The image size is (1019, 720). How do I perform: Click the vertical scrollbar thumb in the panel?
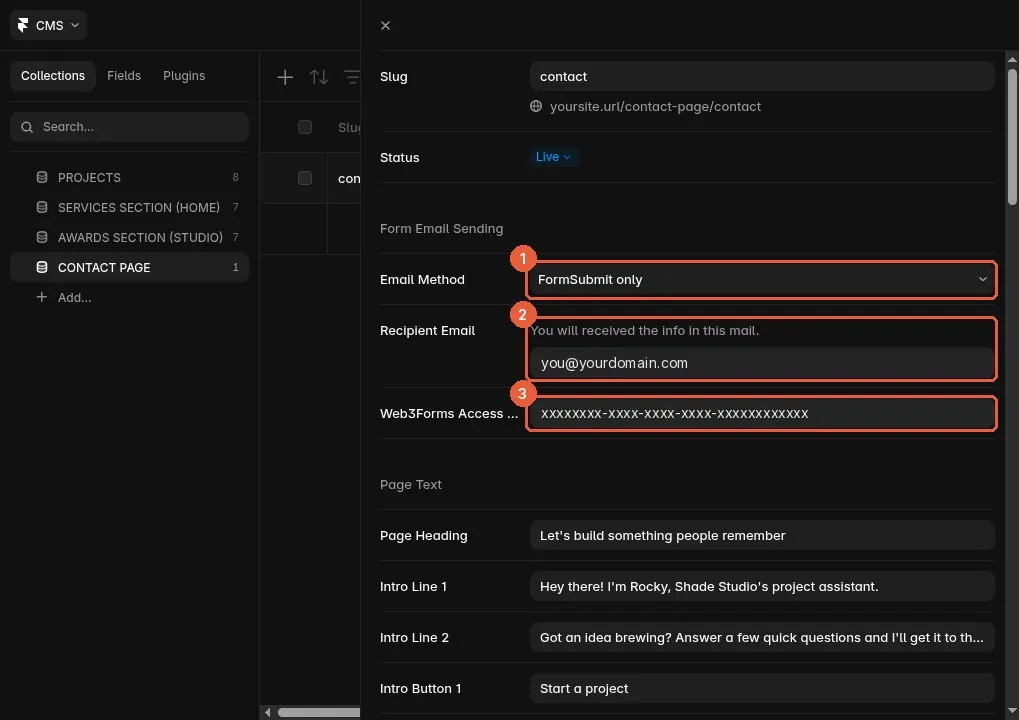[1012, 137]
